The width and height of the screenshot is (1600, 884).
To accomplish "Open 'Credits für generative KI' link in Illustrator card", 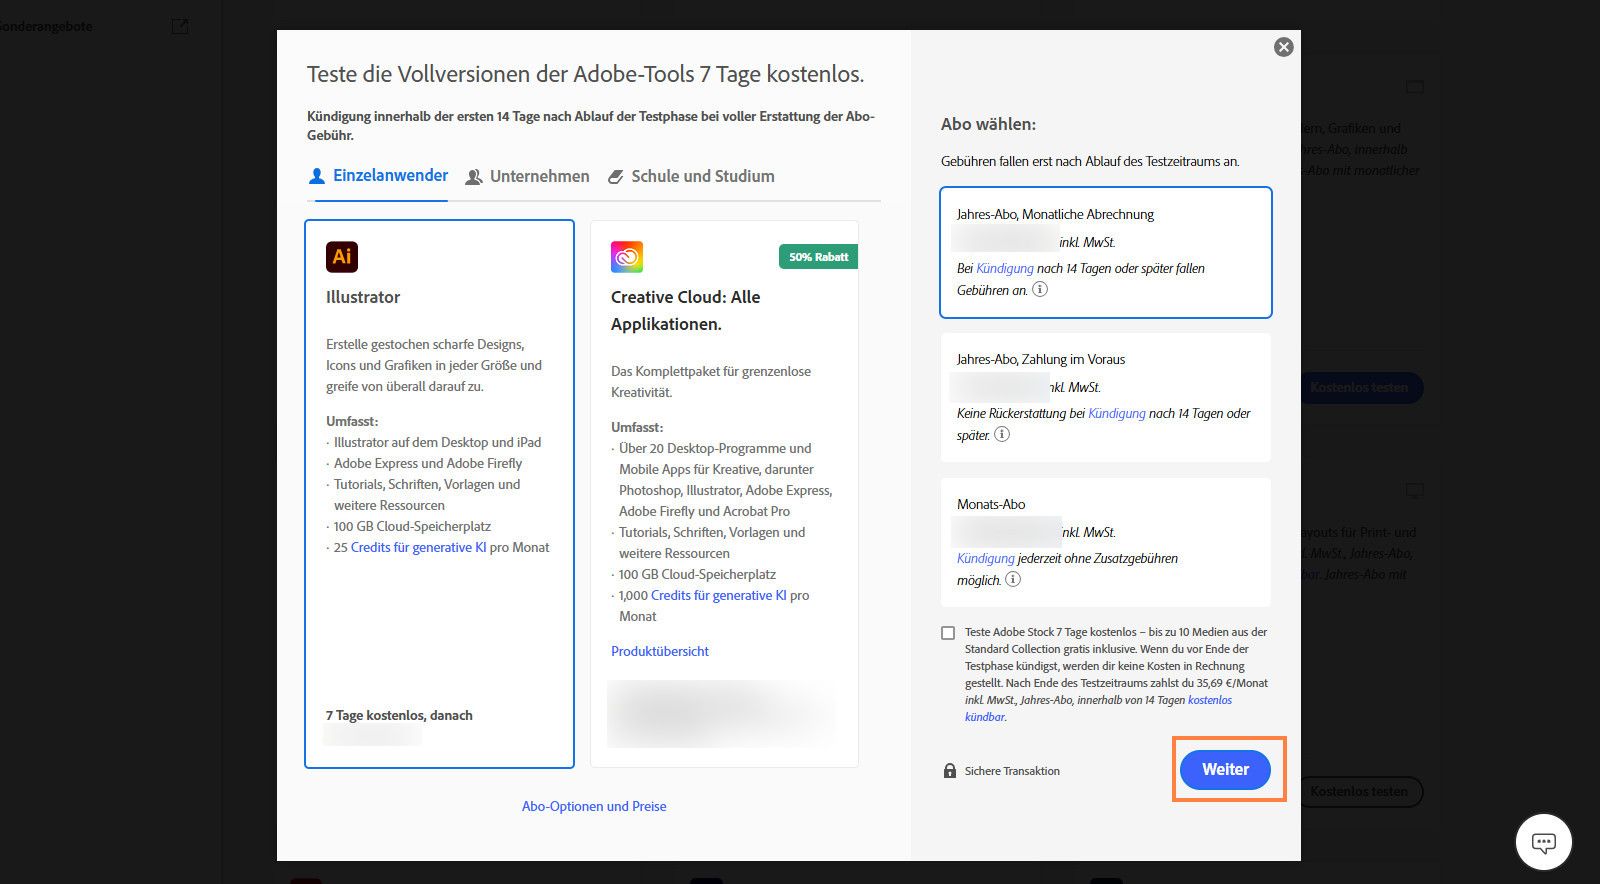I will (418, 547).
